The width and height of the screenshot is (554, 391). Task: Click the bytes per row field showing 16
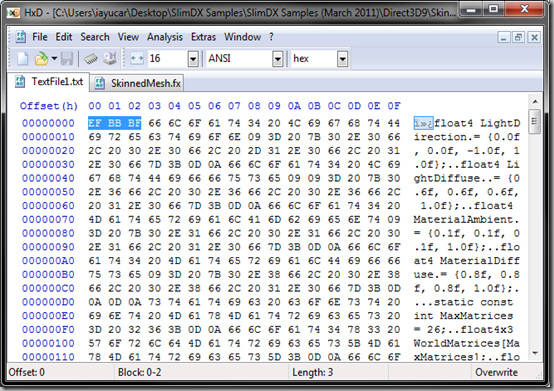pos(168,59)
